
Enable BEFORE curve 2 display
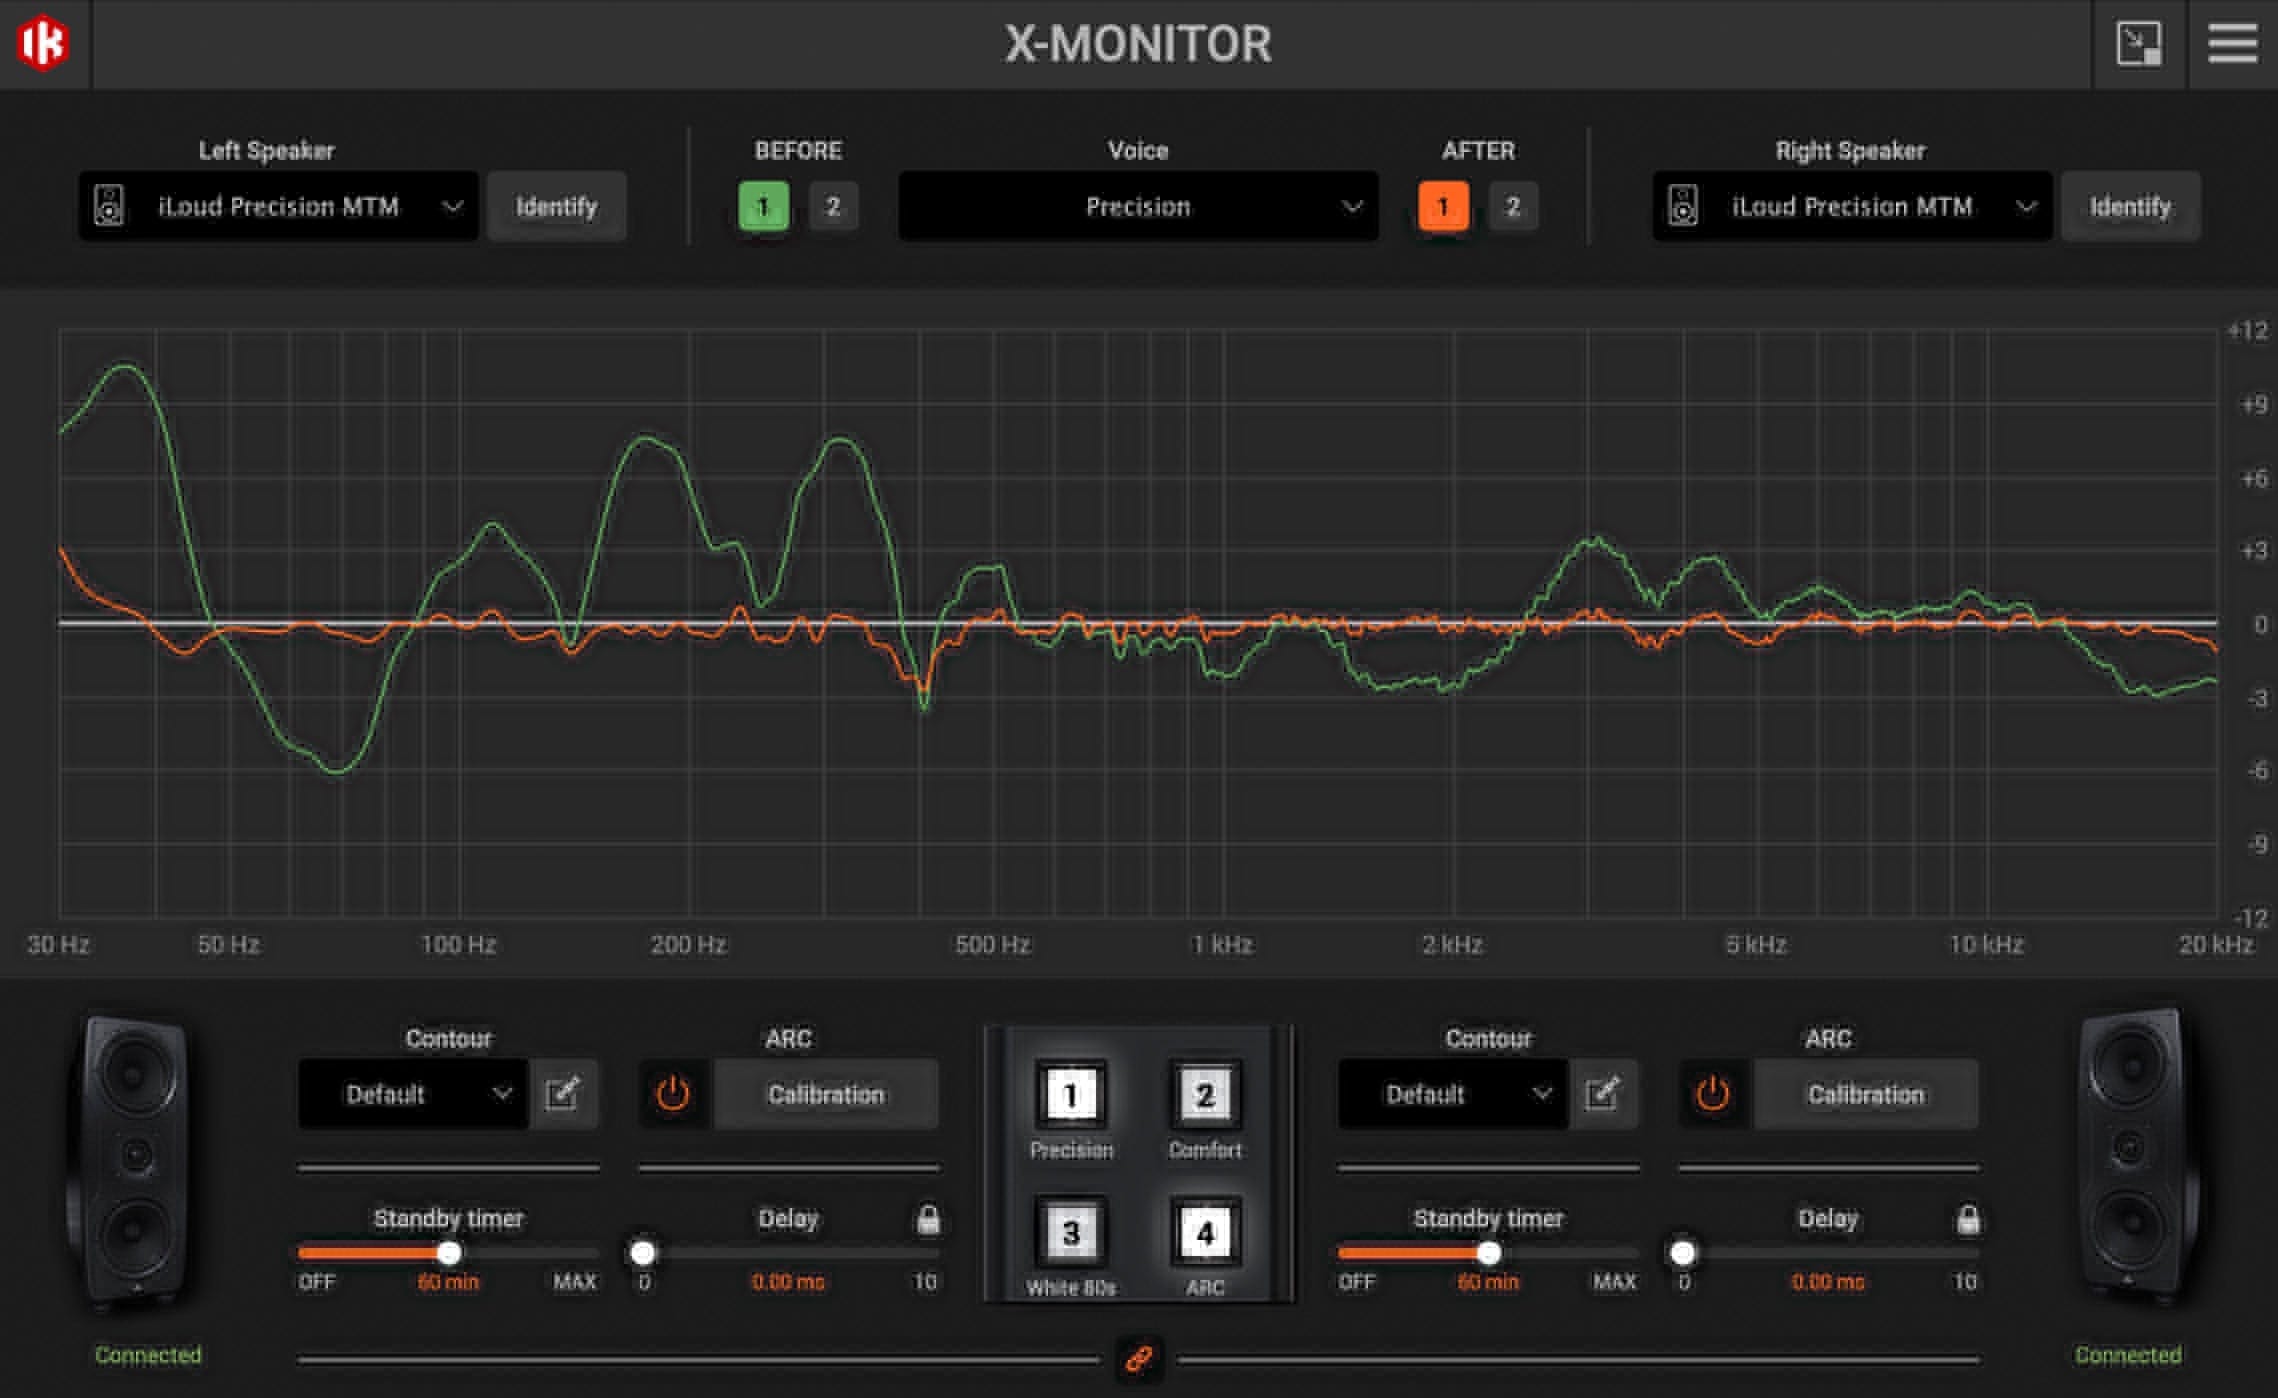832,207
